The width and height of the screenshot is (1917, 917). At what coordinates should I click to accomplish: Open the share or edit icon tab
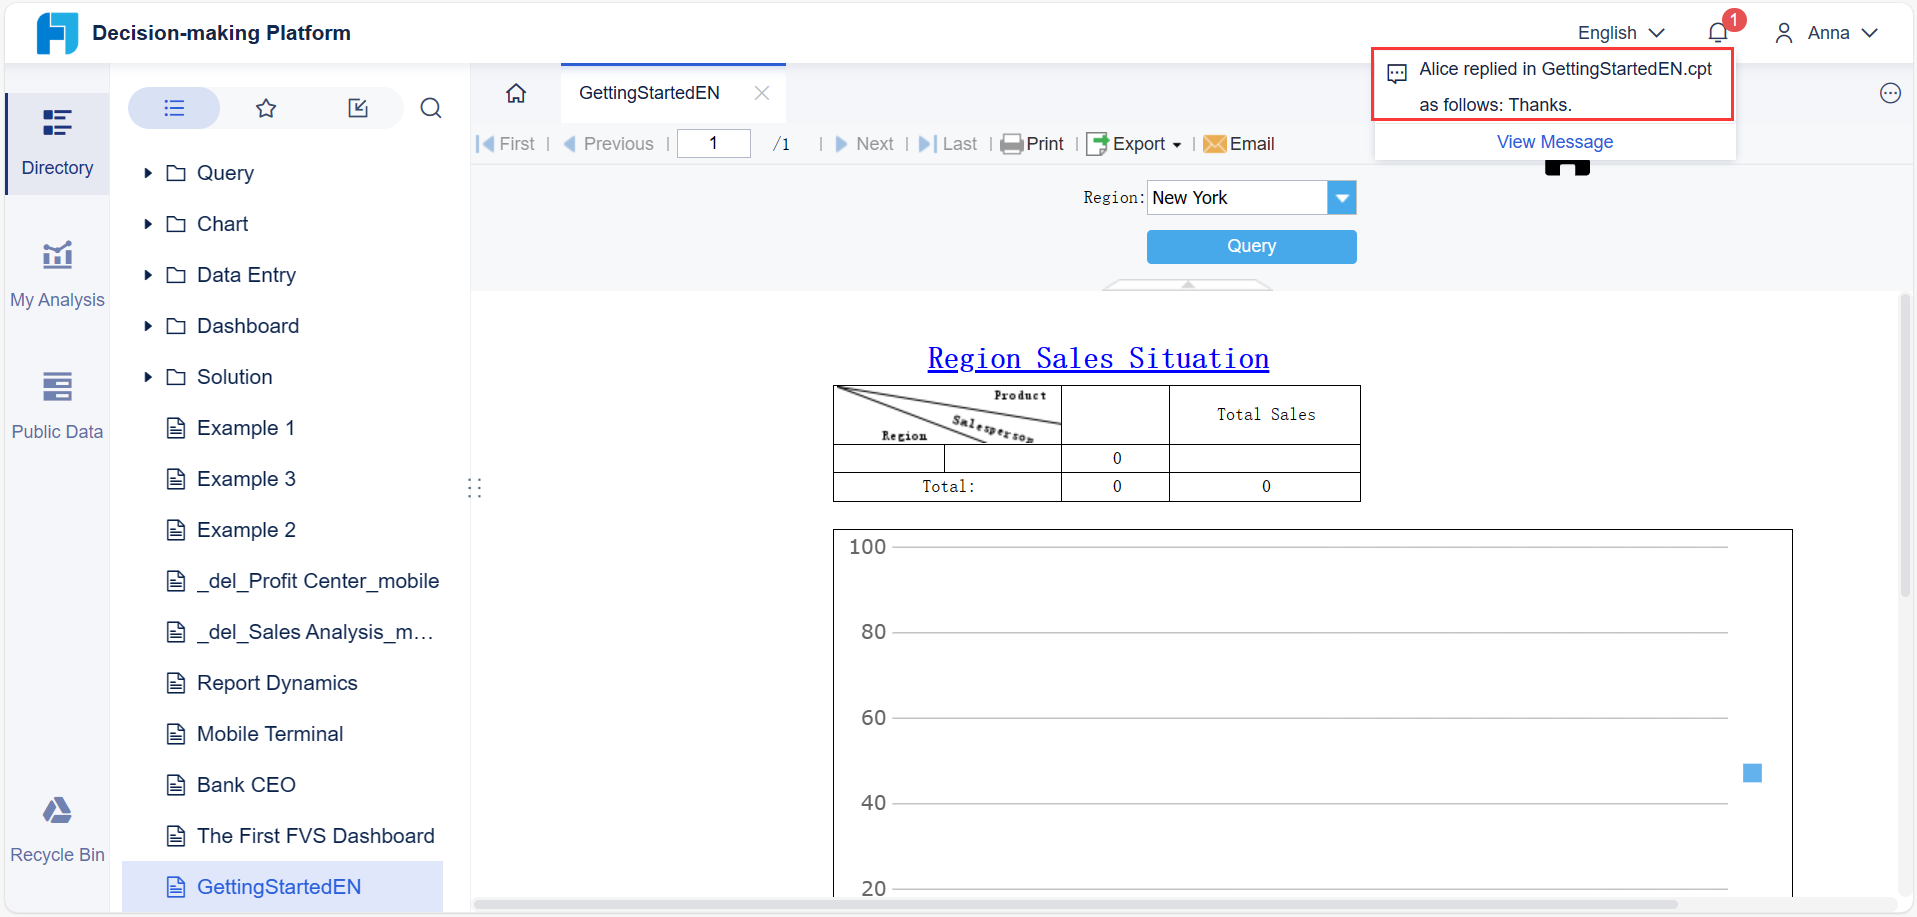(x=358, y=108)
